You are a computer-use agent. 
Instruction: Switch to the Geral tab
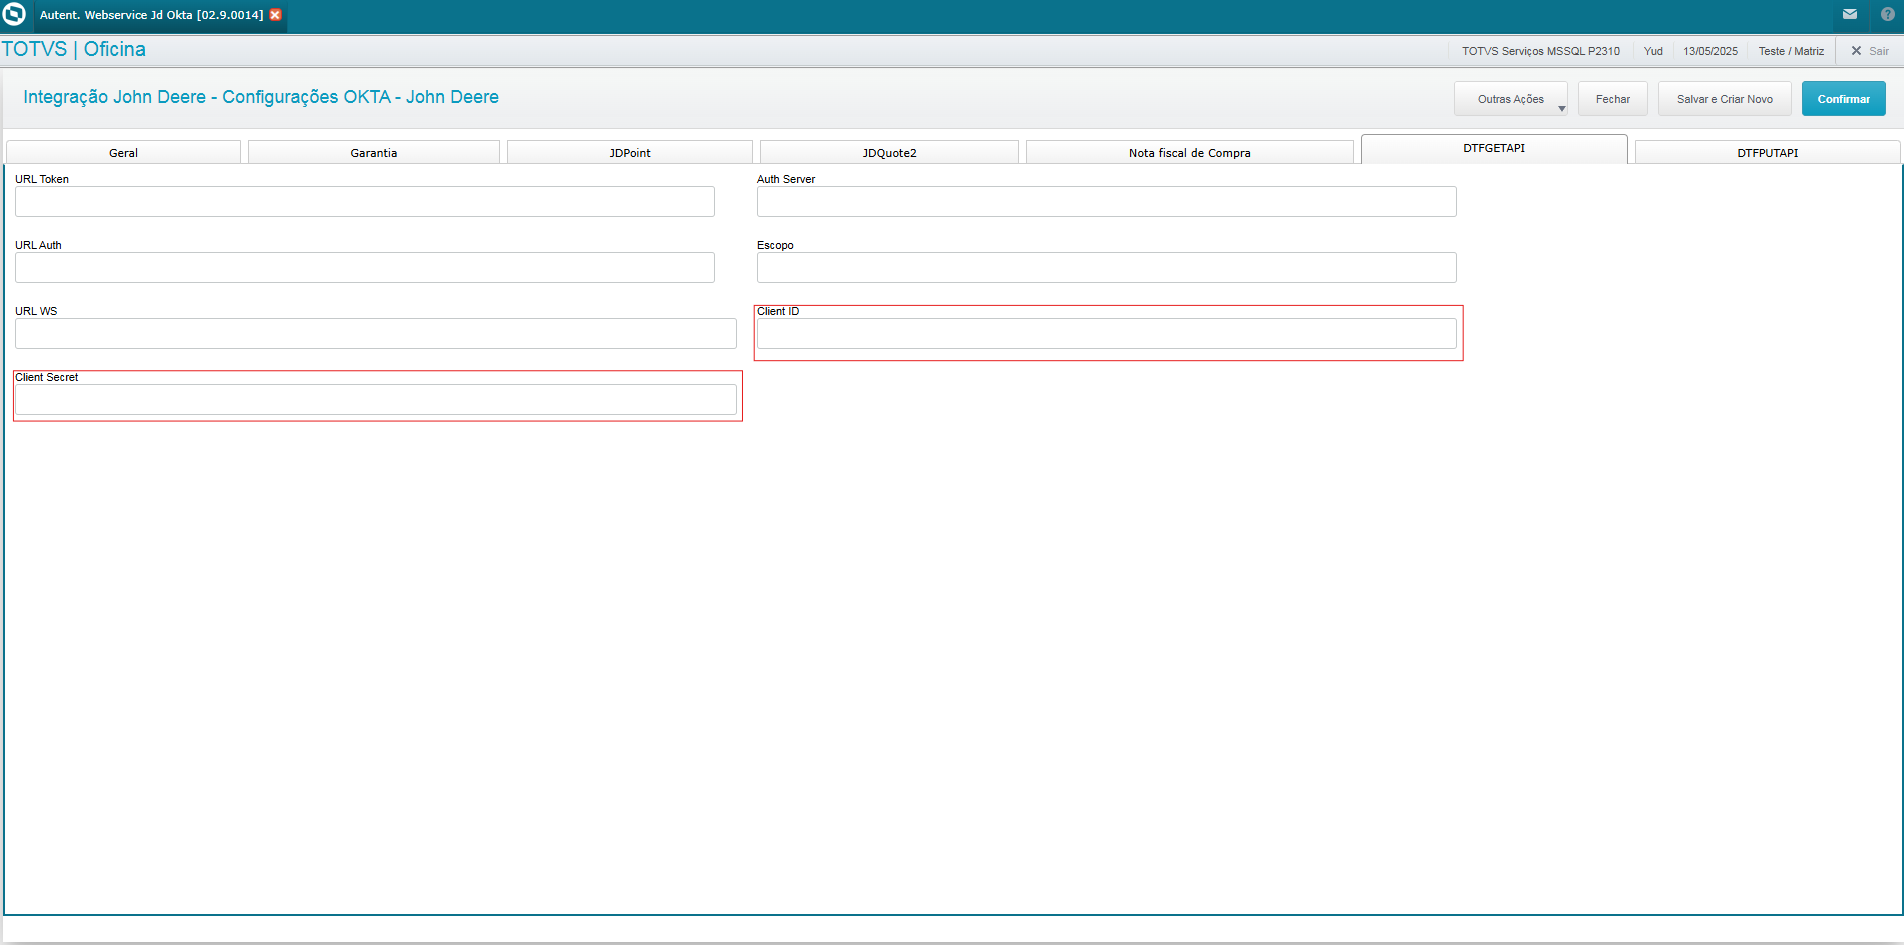click(124, 153)
